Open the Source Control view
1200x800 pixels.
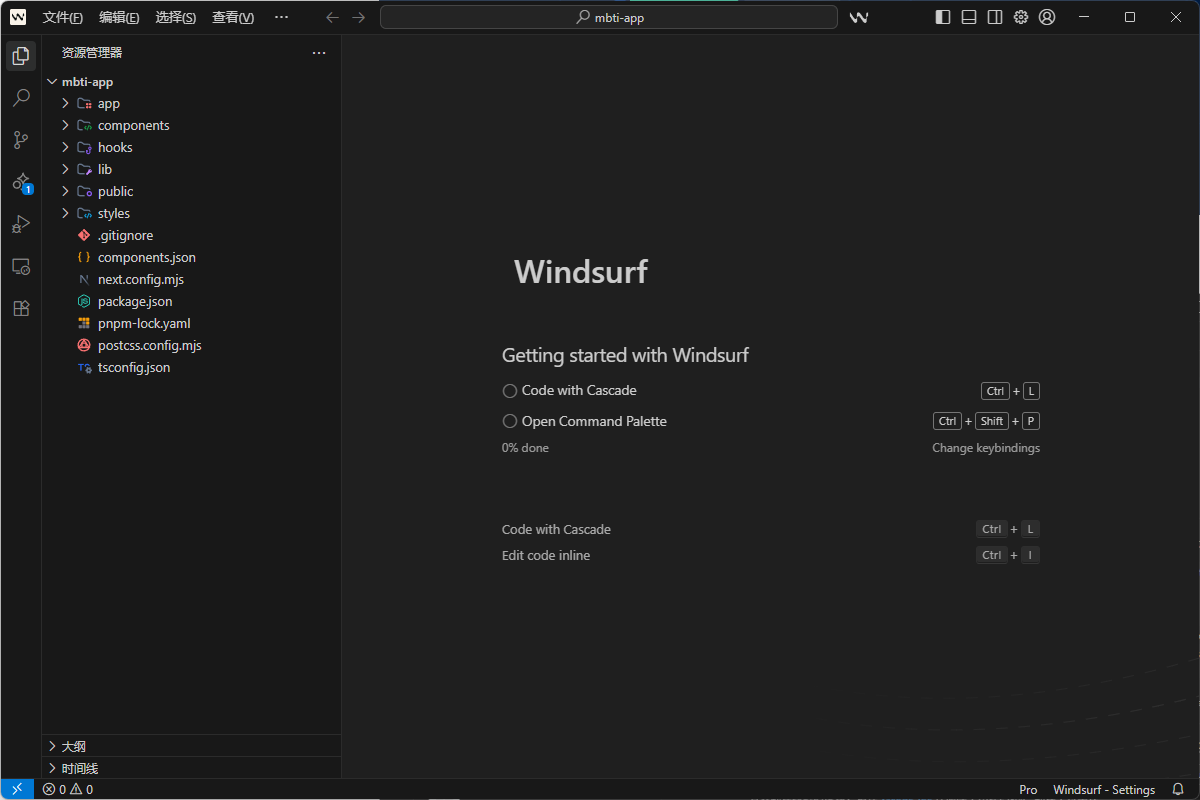pyautogui.click(x=21, y=140)
